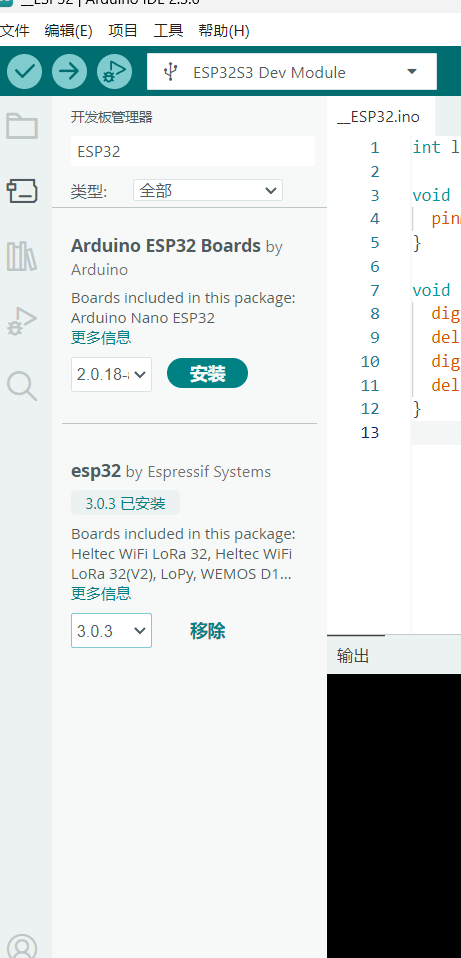Image resolution: width=461 pixels, height=958 pixels.
Task: Open the Debug sidebar panel icon
Action: click(22, 321)
